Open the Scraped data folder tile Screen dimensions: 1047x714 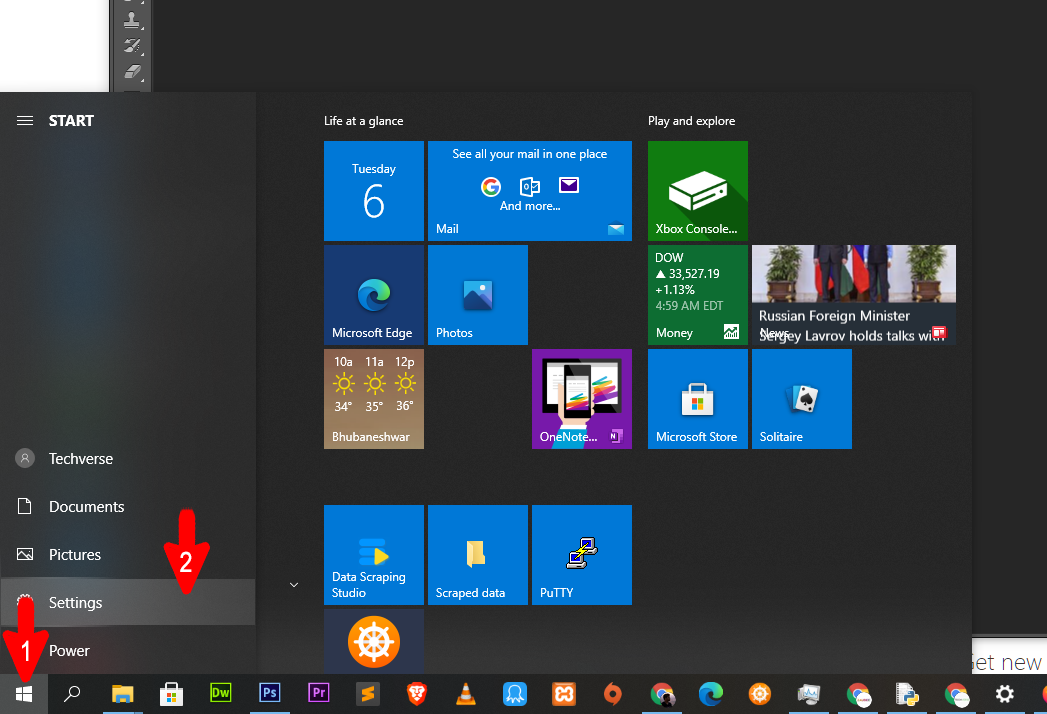coord(478,555)
